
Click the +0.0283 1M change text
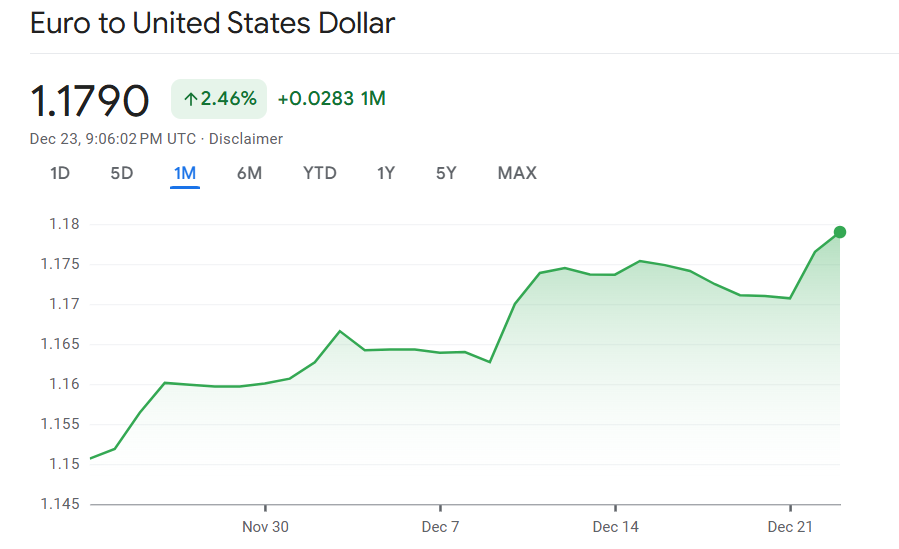point(331,99)
